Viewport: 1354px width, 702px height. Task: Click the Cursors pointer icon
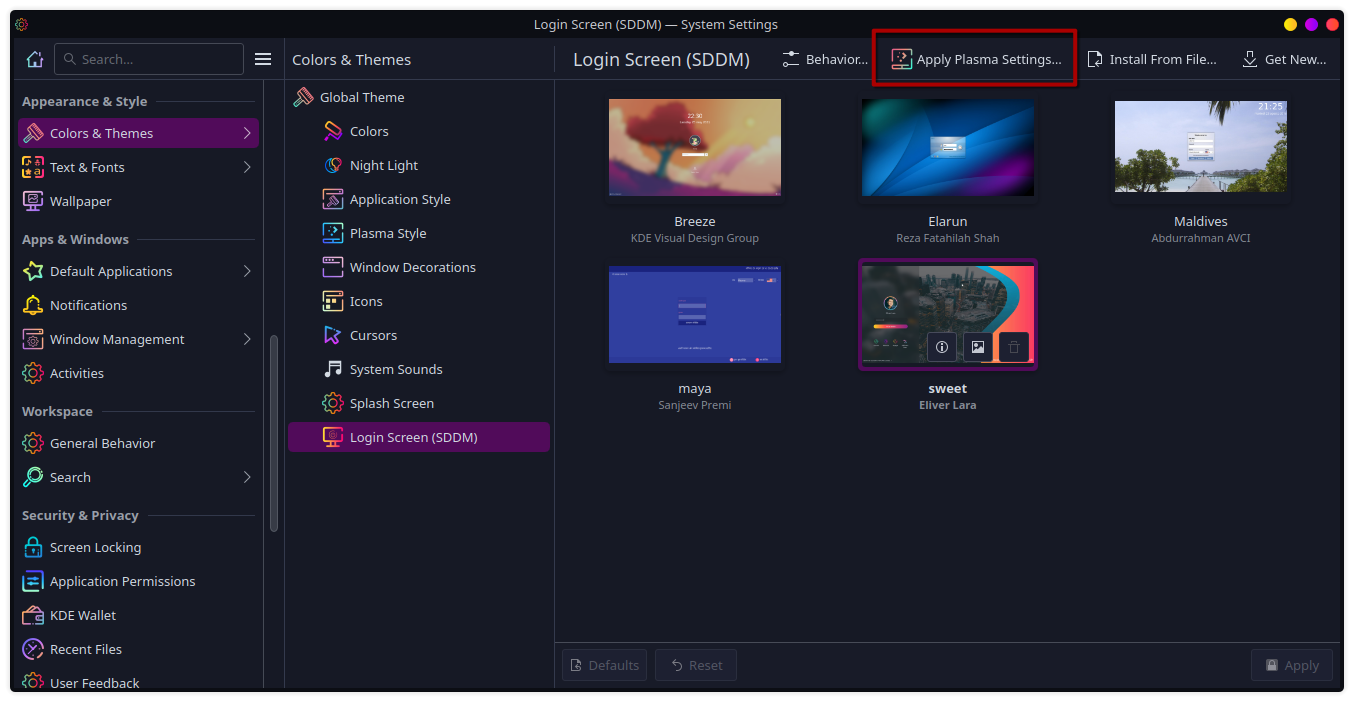[333, 335]
